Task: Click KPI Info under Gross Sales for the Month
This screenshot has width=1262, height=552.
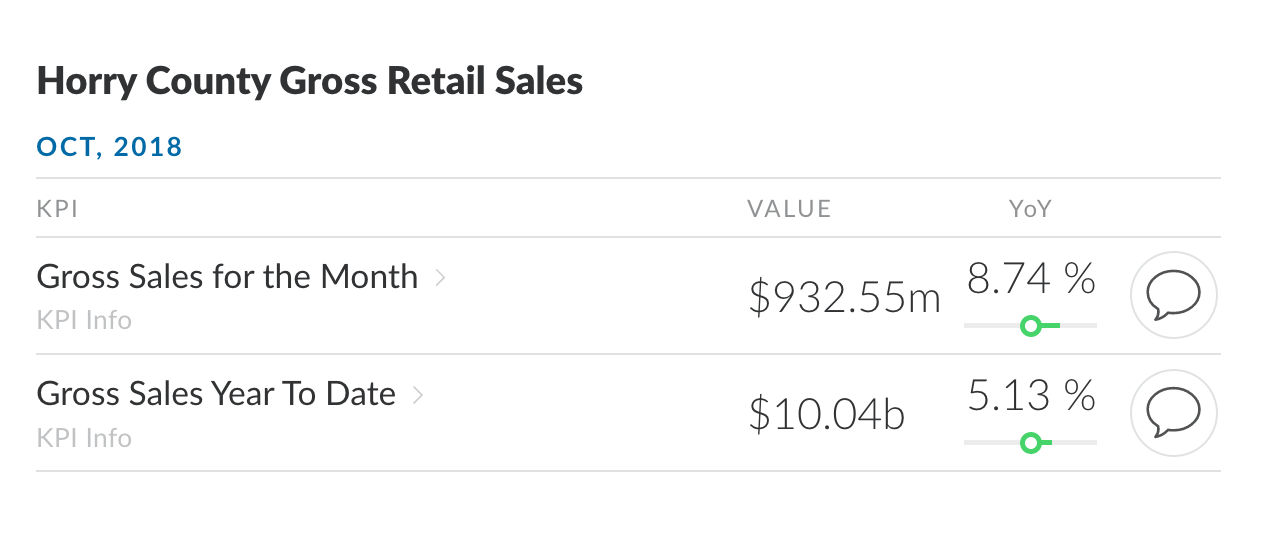Action: [84, 321]
